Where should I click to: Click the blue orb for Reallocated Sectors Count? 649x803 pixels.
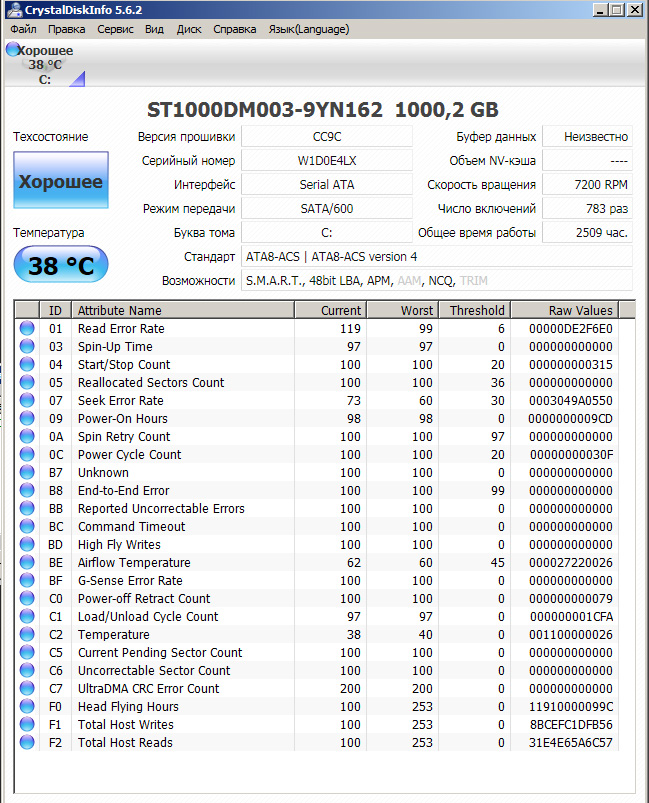coord(27,383)
